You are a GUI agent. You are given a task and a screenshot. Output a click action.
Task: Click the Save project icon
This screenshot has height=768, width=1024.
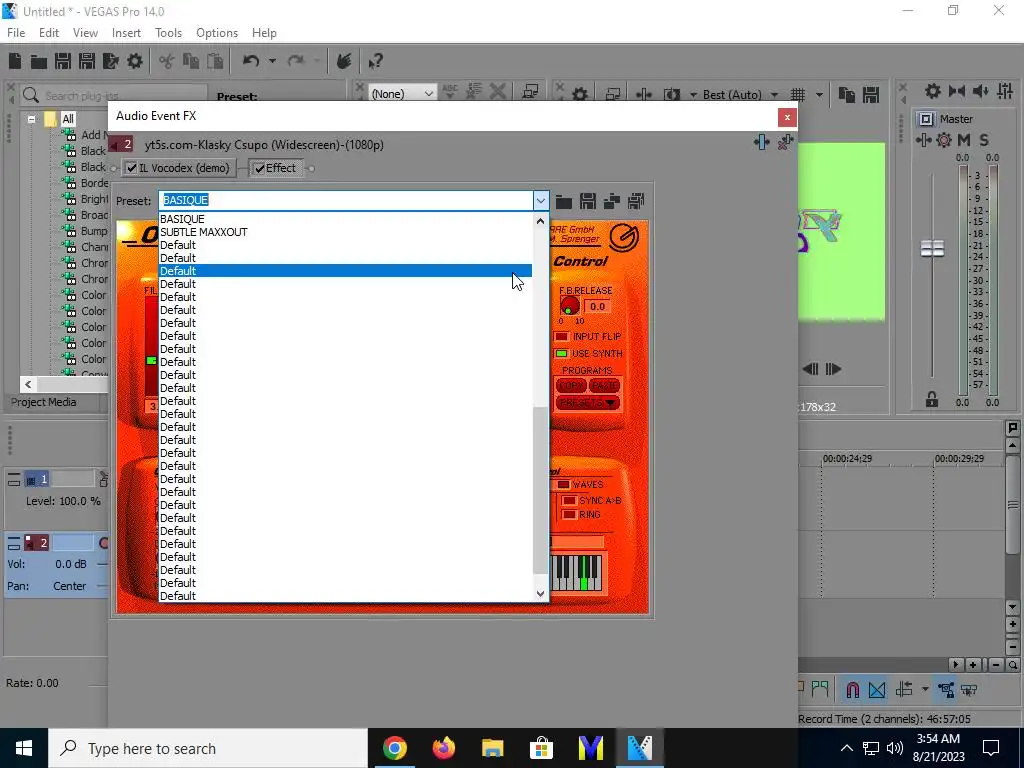[x=63, y=61]
